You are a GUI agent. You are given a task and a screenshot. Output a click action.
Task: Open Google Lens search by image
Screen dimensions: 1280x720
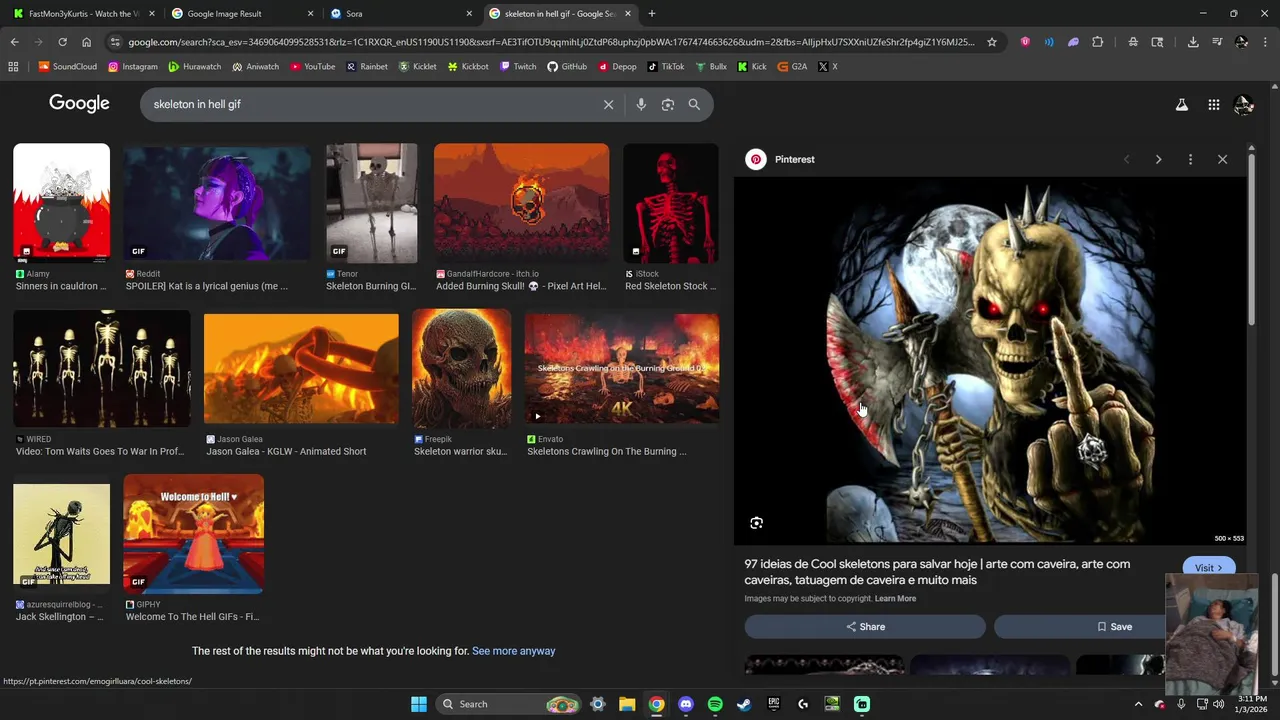point(668,104)
